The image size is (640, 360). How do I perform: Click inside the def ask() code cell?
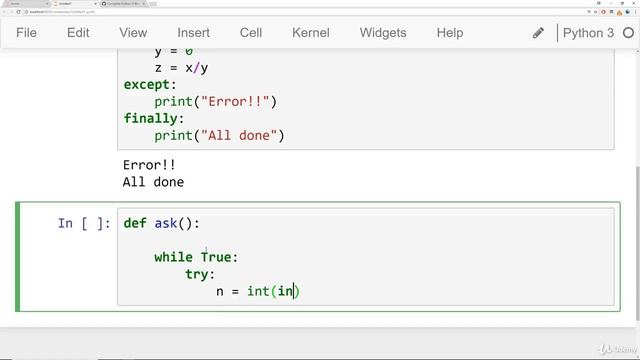pyautogui.click(x=365, y=257)
